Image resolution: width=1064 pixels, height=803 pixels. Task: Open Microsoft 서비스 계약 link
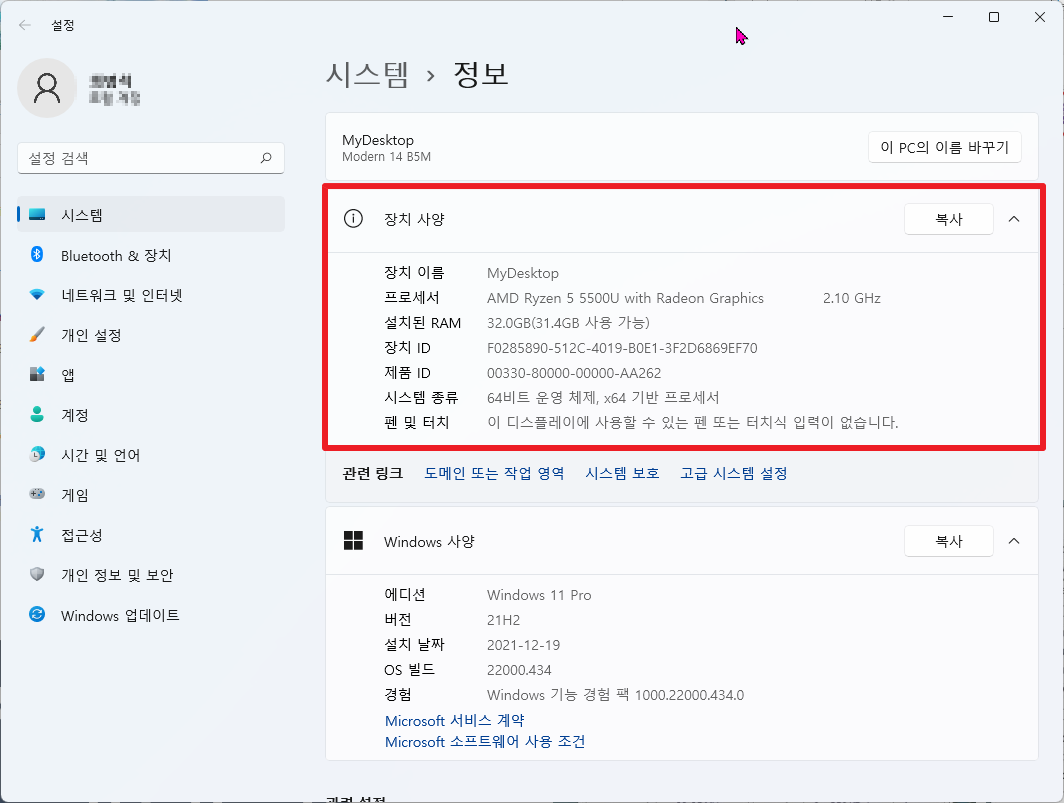[455, 720]
